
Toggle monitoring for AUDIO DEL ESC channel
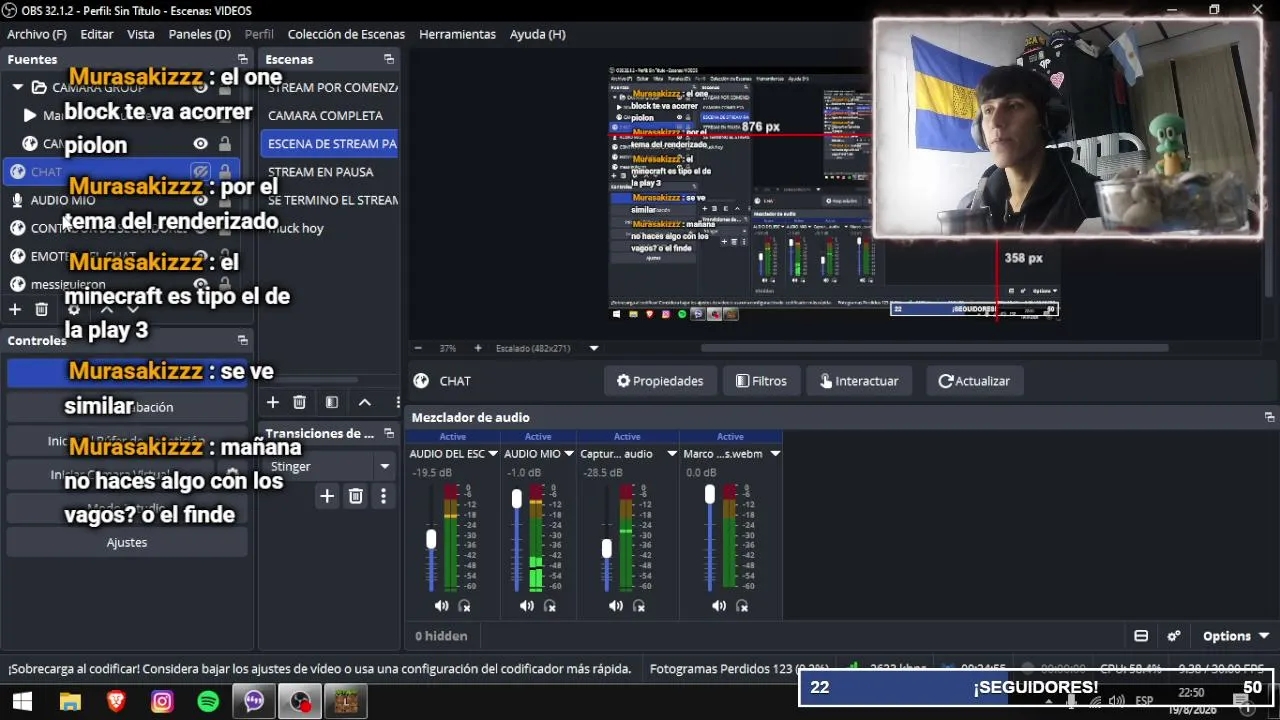click(464, 606)
